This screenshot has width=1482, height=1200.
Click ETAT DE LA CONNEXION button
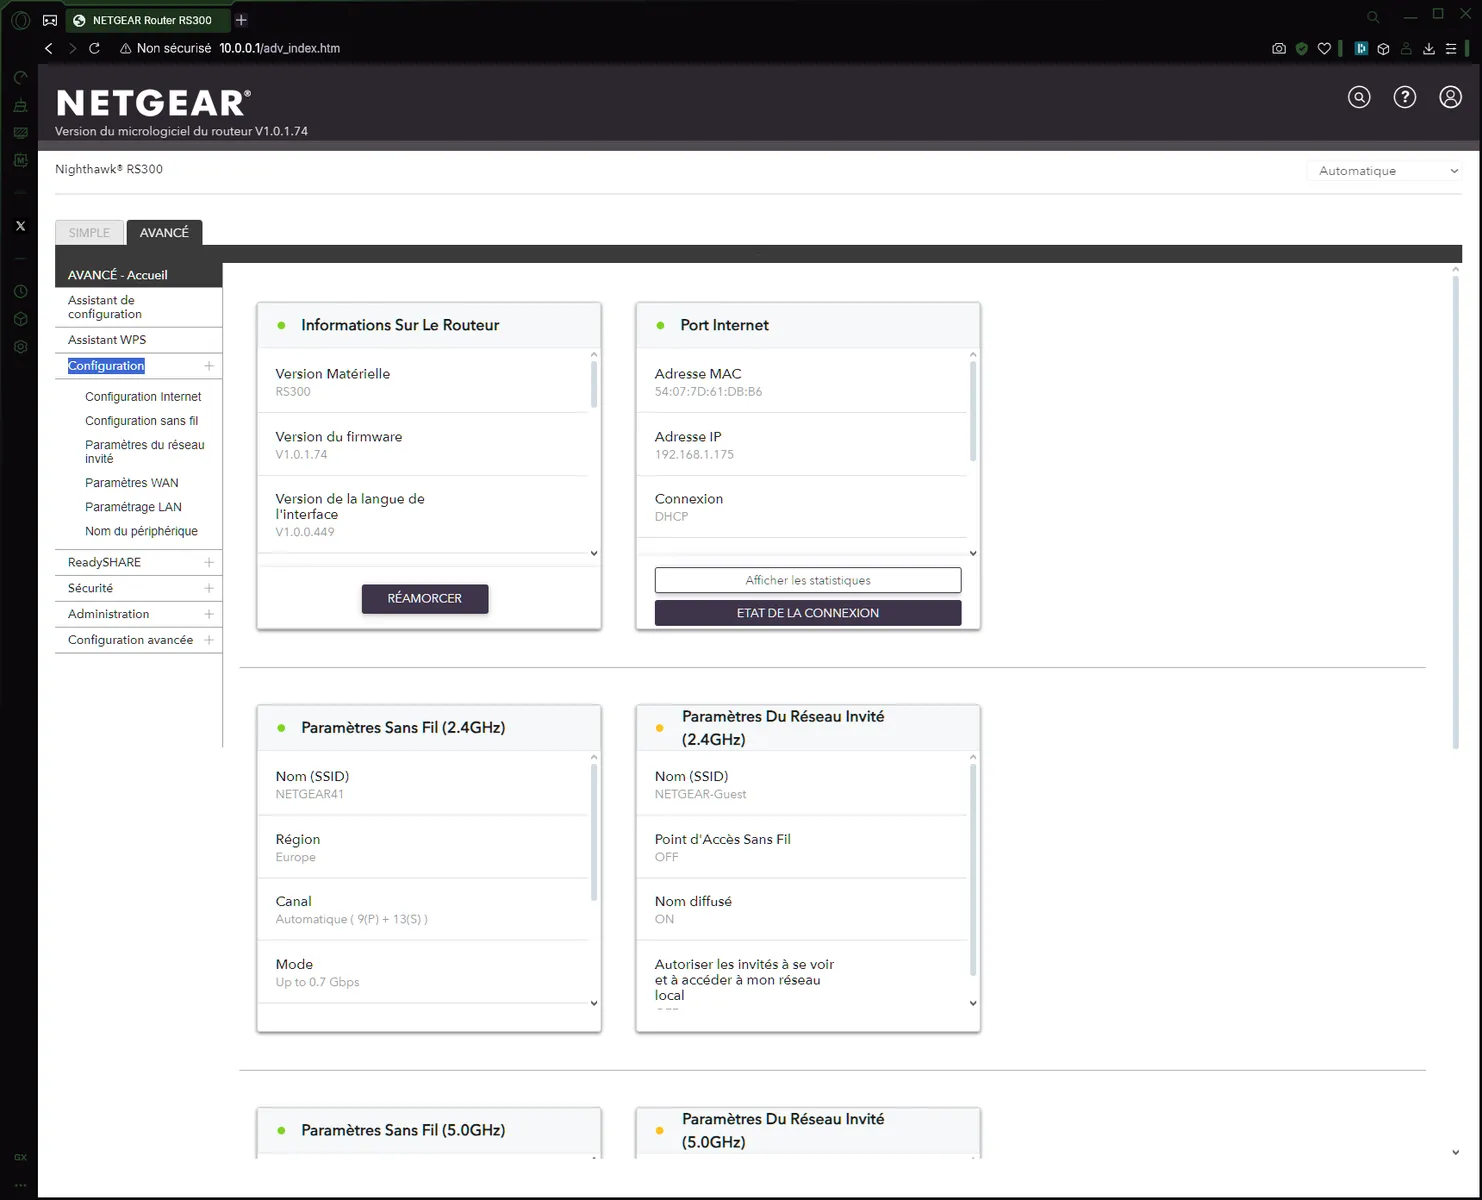[808, 613]
